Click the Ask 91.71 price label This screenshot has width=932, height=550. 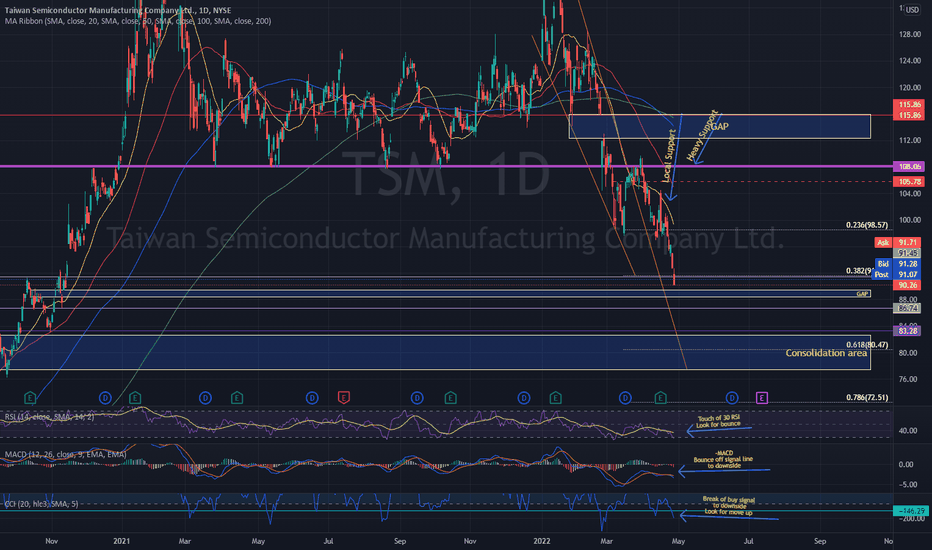click(898, 242)
